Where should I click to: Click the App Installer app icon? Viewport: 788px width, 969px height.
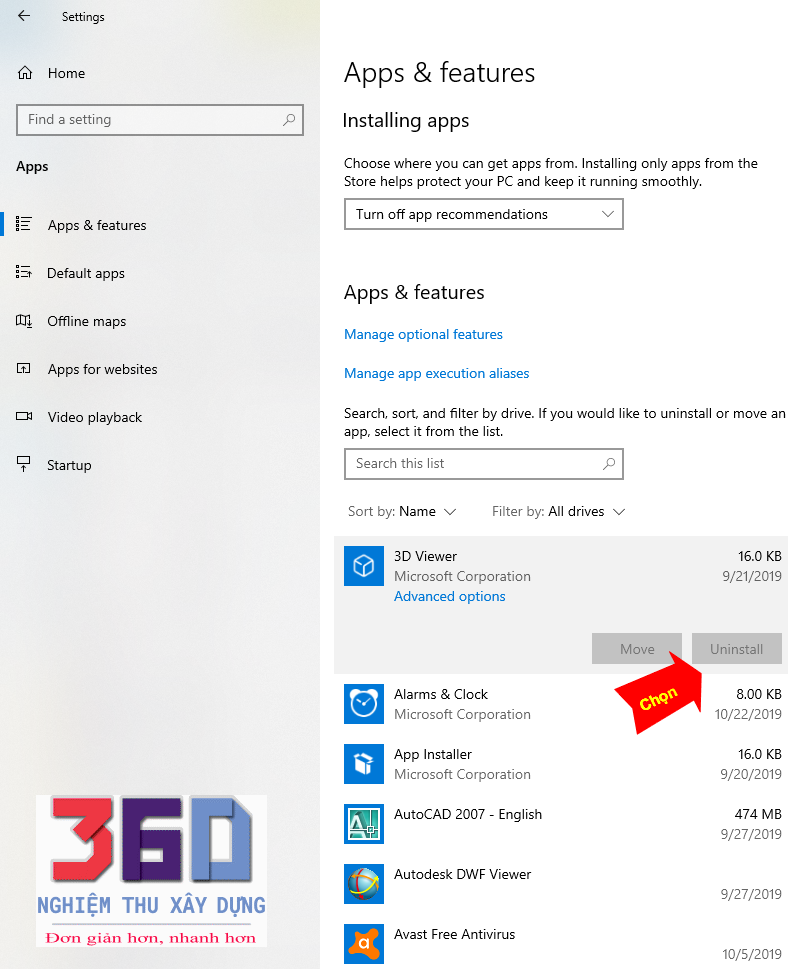pyautogui.click(x=363, y=764)
